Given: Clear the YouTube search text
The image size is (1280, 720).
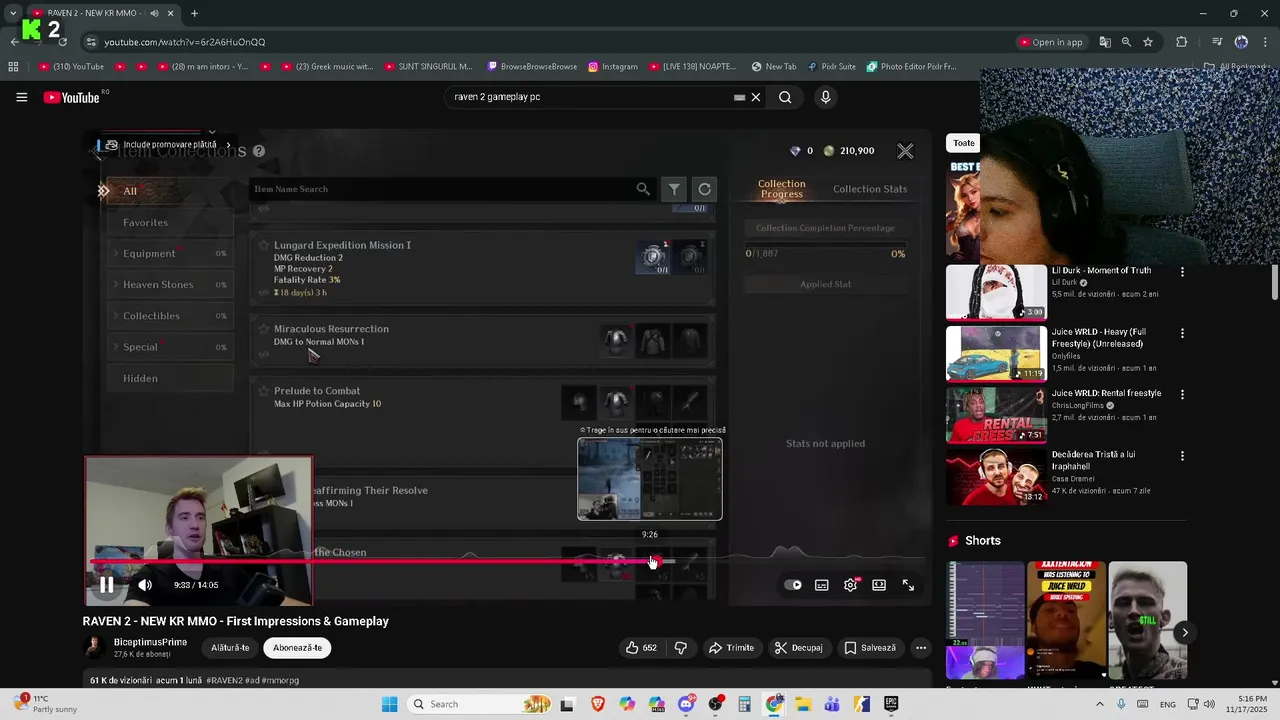Looking at the screenshot, I should pyautogui.click(x=756, y=97).
